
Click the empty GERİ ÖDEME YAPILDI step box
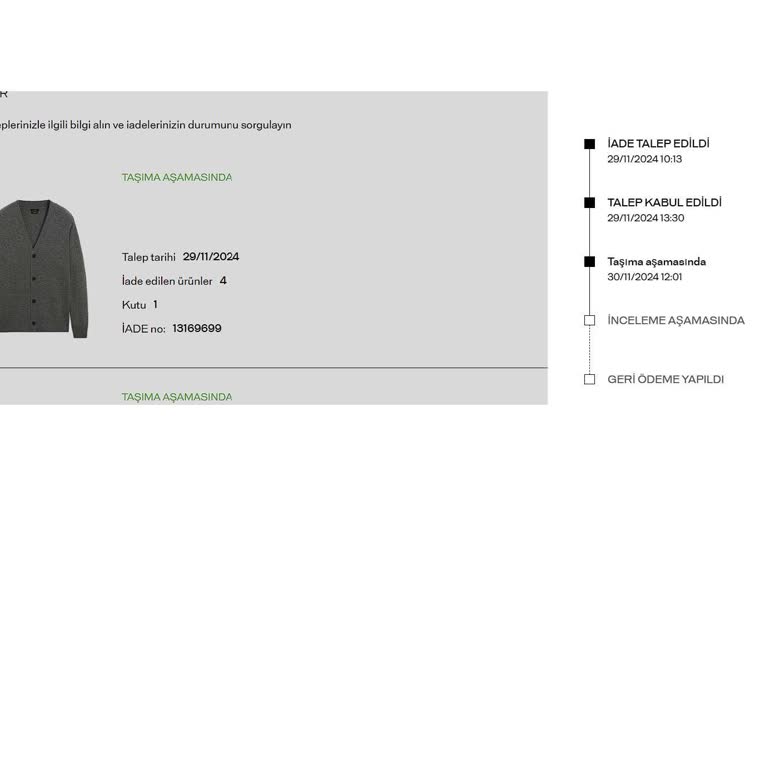coord(589,379)
